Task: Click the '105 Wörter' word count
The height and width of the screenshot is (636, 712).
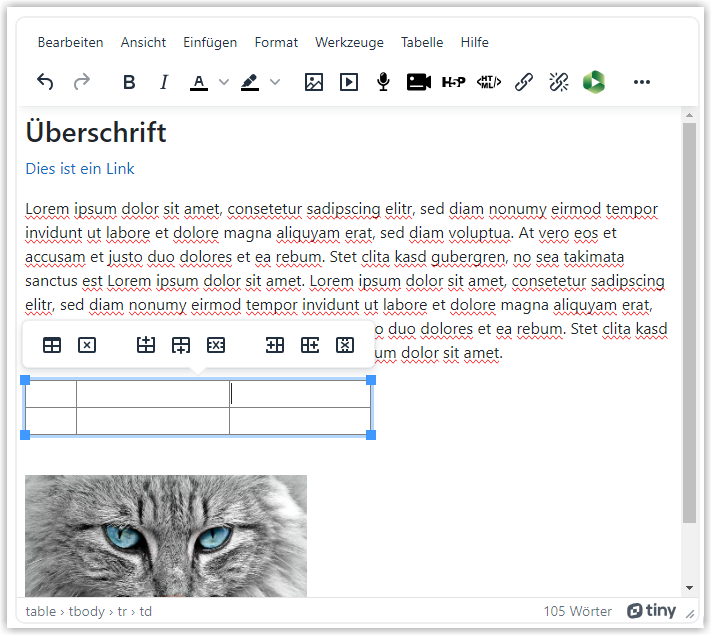Action: 578,611
